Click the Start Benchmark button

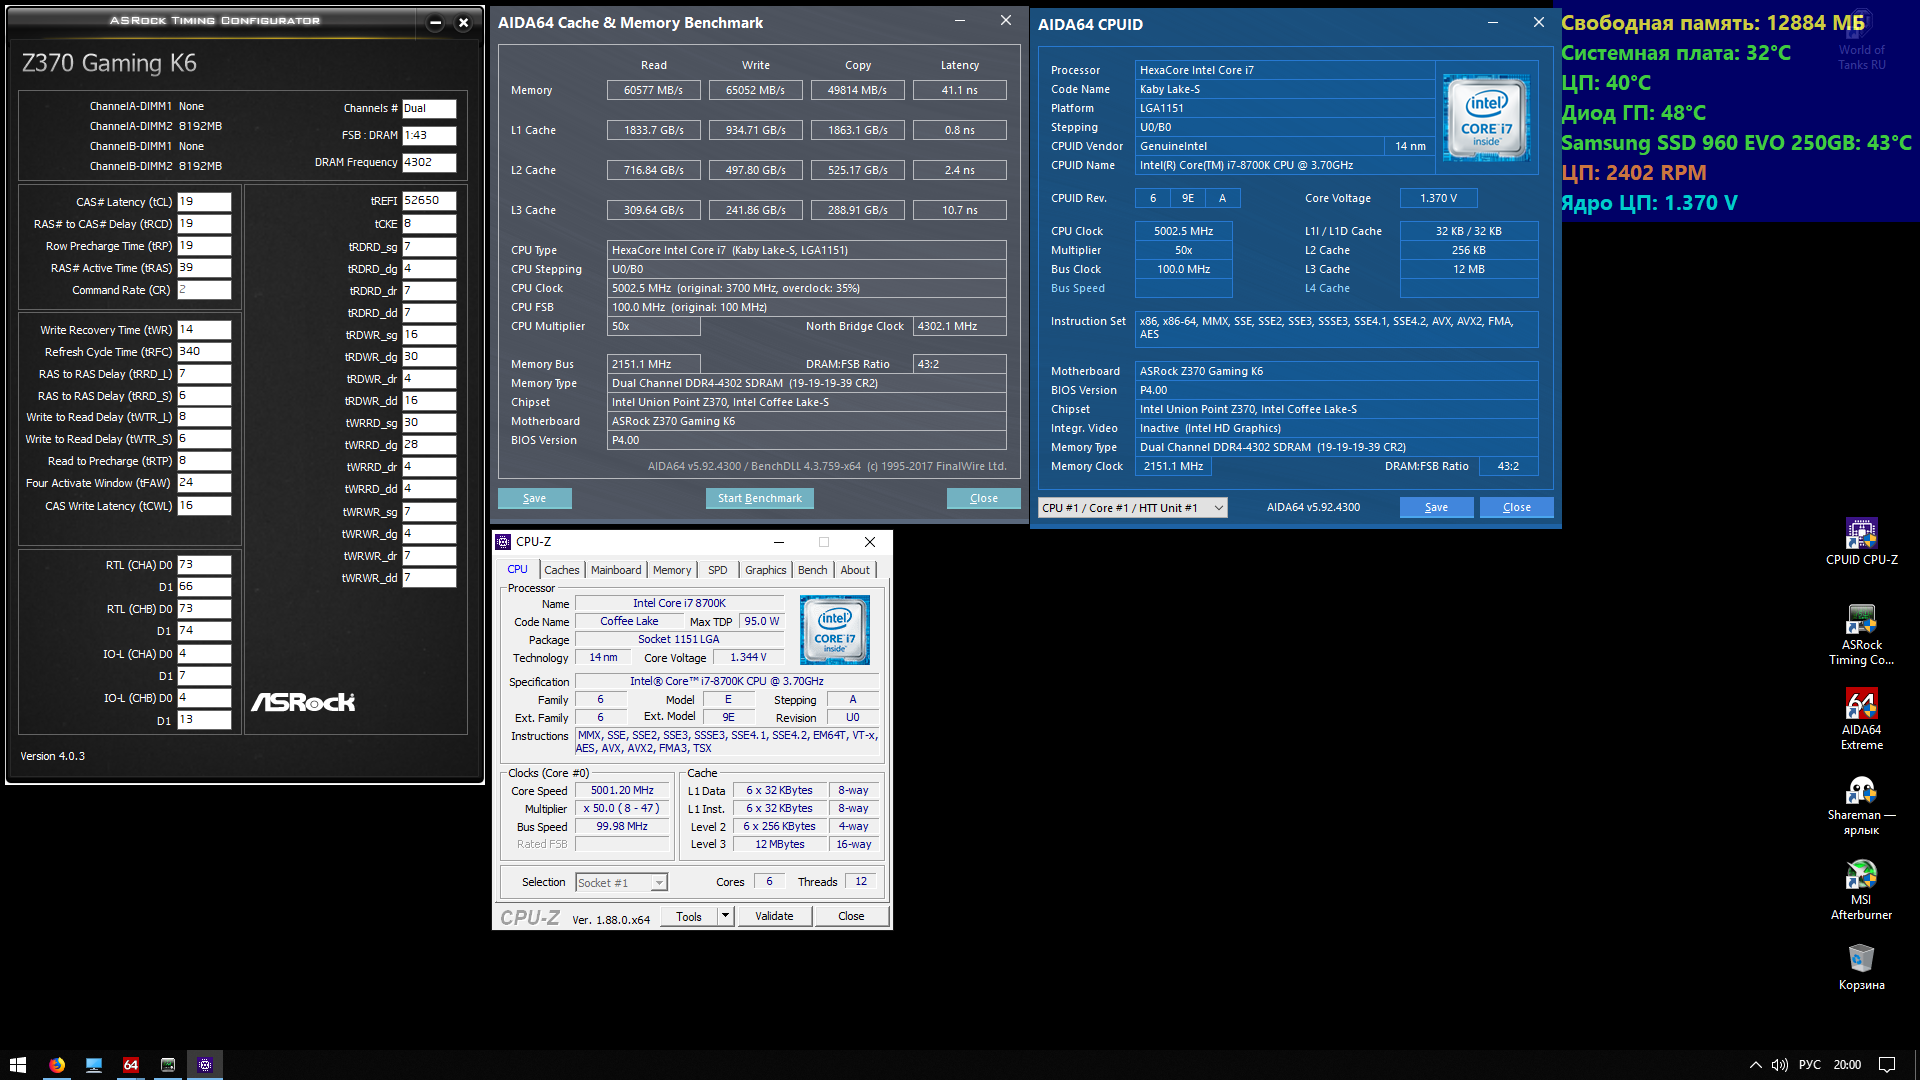pyautogui.click(x=759, y=498)
